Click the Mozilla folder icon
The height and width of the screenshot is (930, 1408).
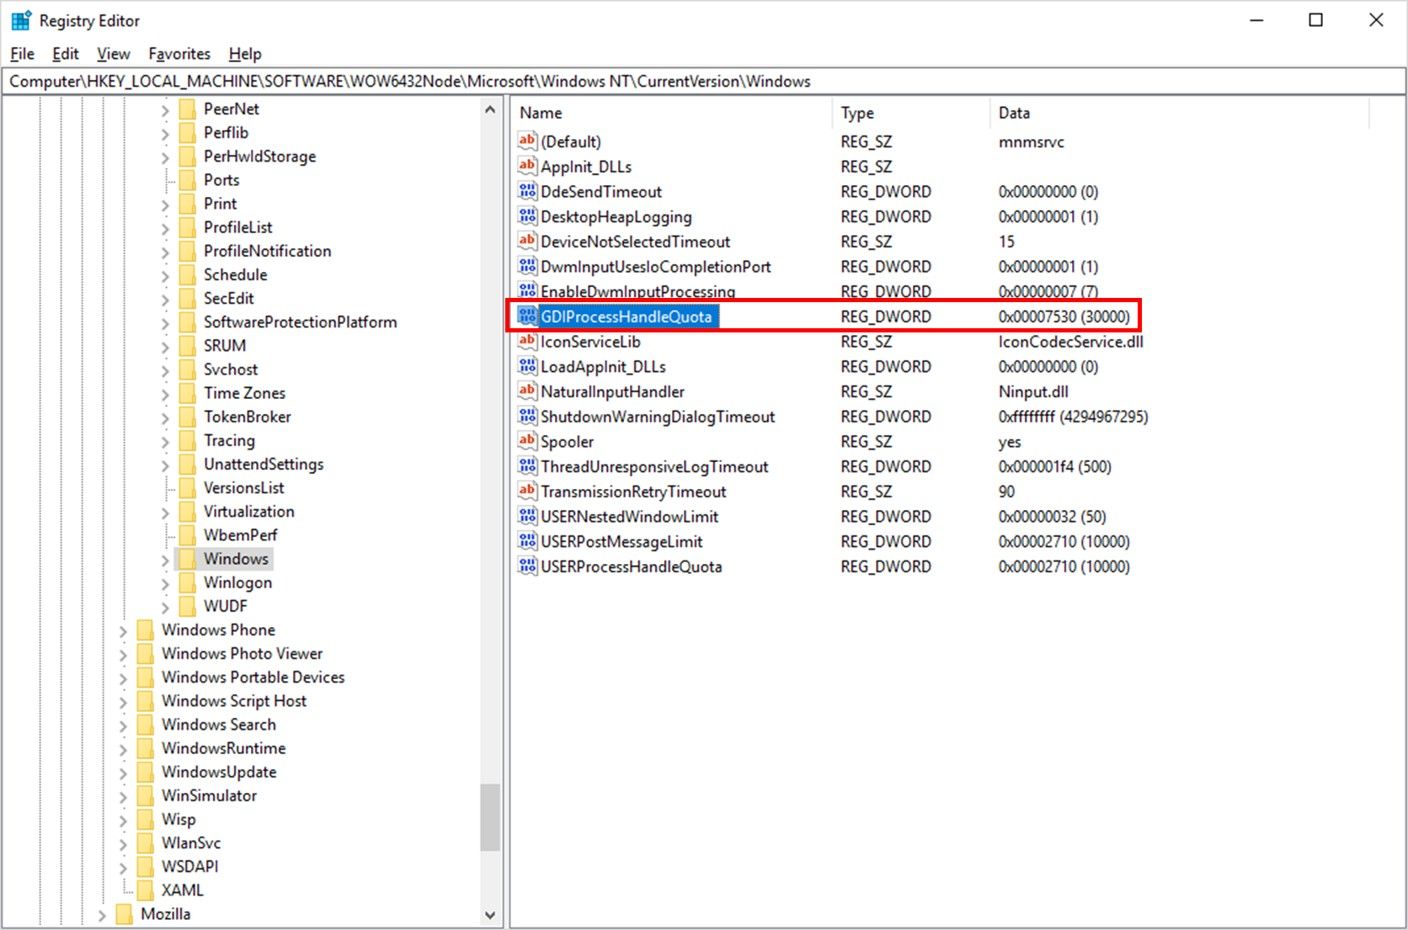pos(124,914)
